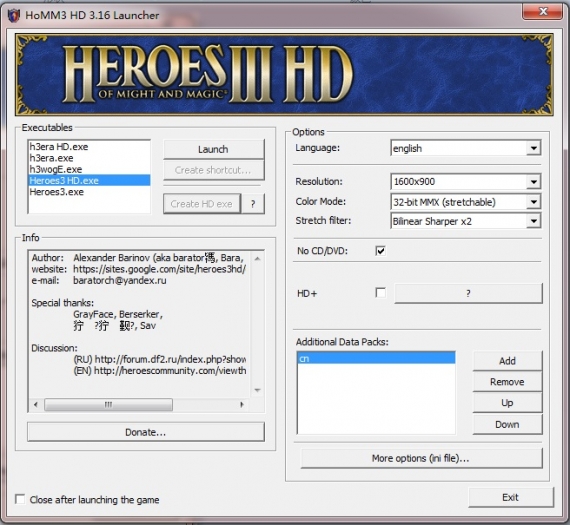Click the heroes3hd website URL text
Screen dimensions: 570x525
[160, 269]
